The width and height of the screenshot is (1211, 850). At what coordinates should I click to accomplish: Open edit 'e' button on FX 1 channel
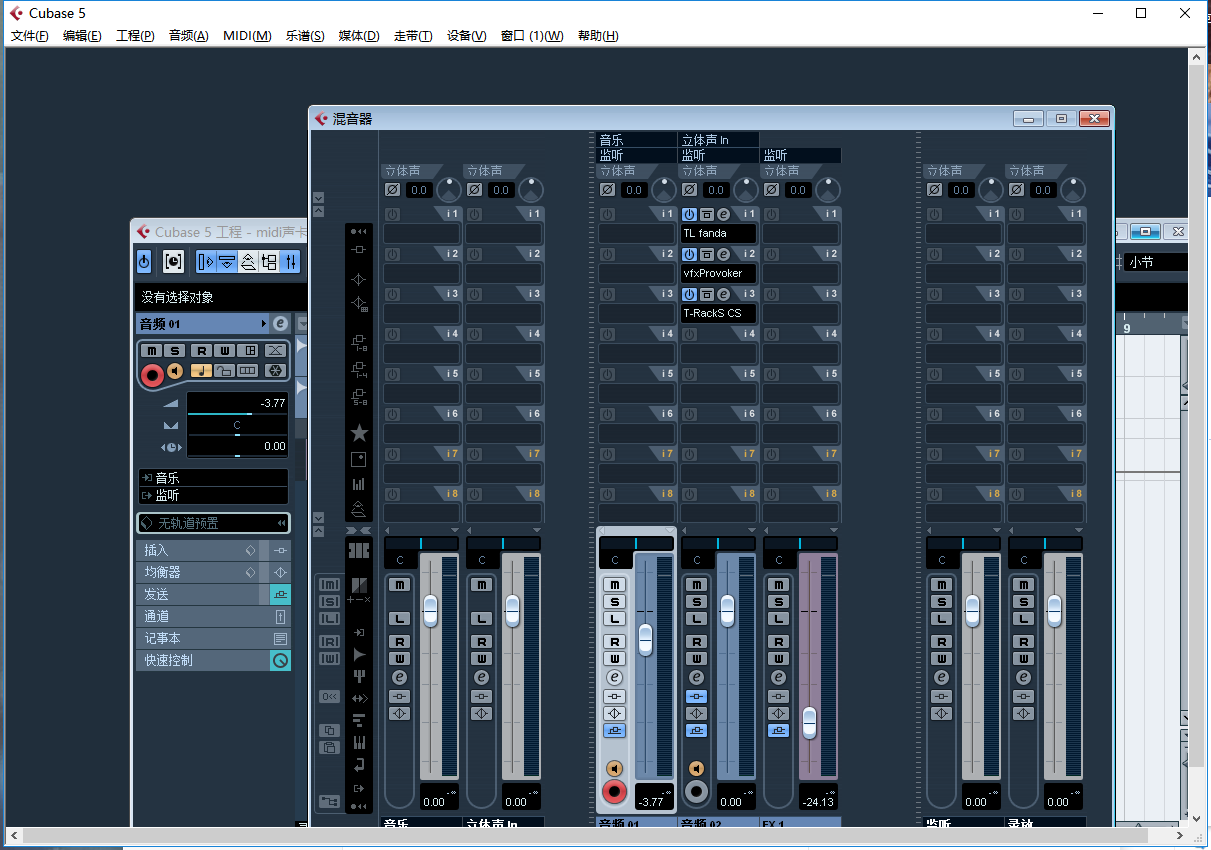tap(778, 677)
